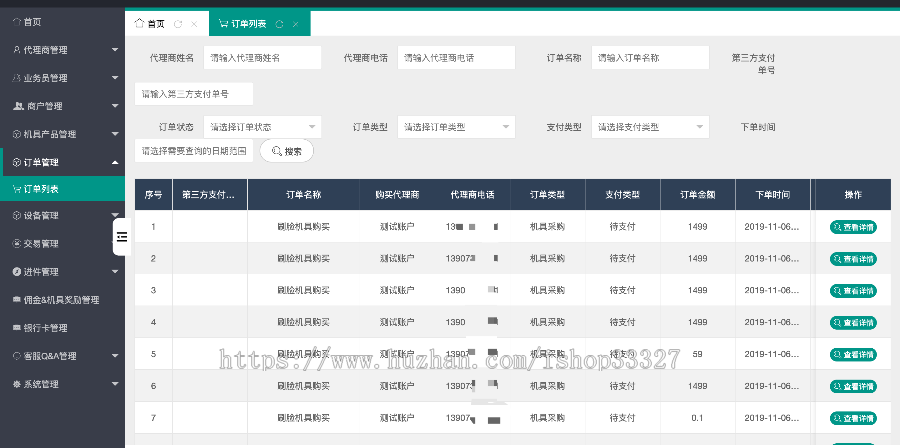This screenshot has height=448, width=900.
Task: View details for order row 7
Action: 853,418
